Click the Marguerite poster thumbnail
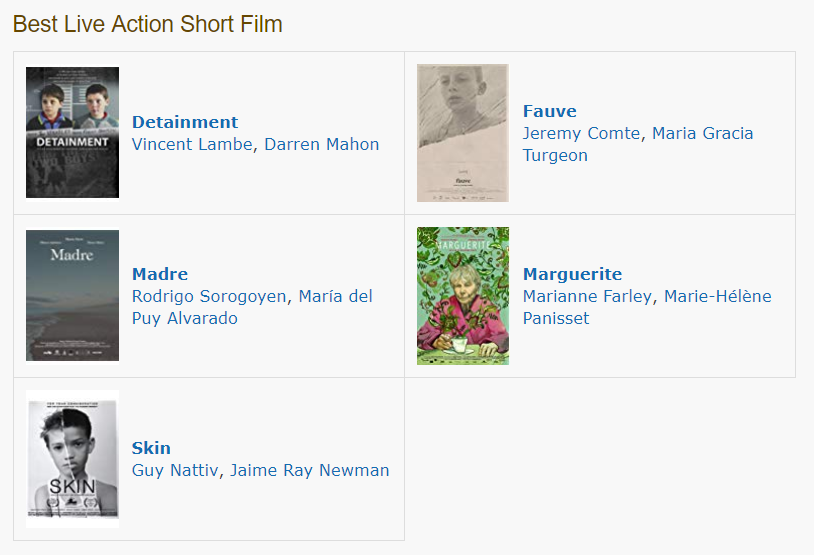 [462, 296]
